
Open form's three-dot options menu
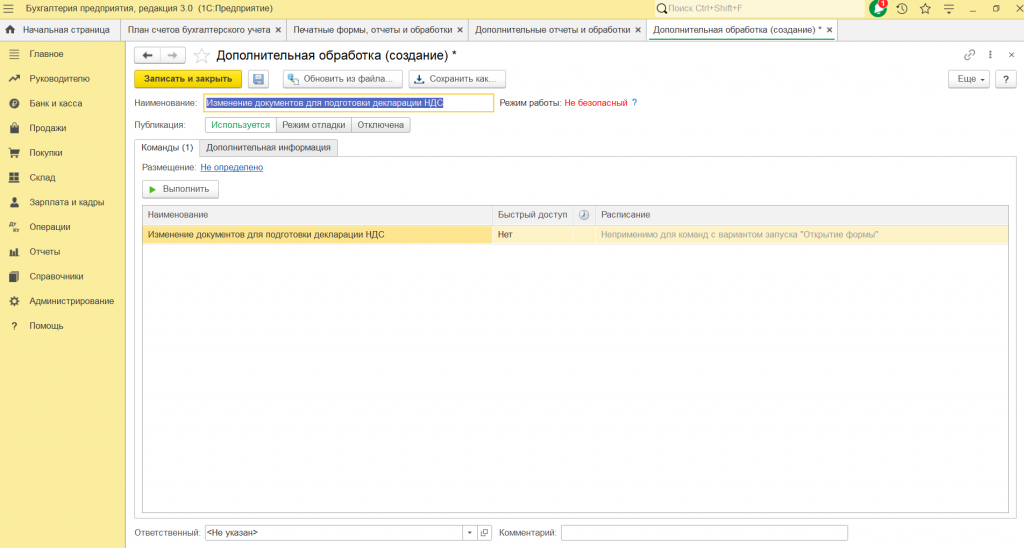coord(990,55)
